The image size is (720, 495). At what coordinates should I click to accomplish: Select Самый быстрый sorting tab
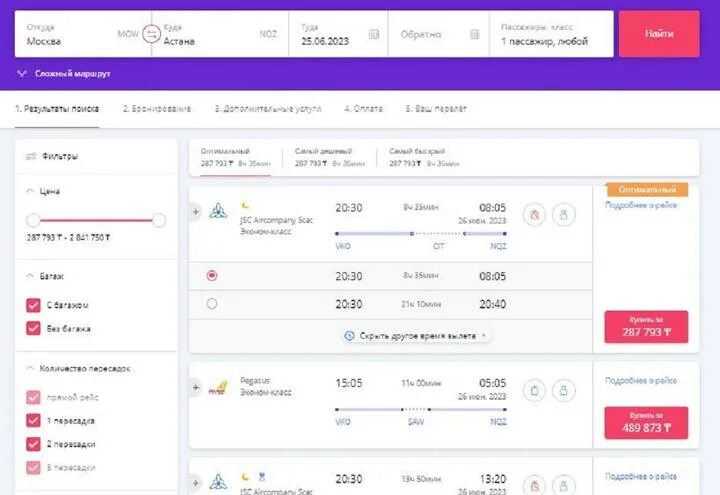click(x=424, y=158)
